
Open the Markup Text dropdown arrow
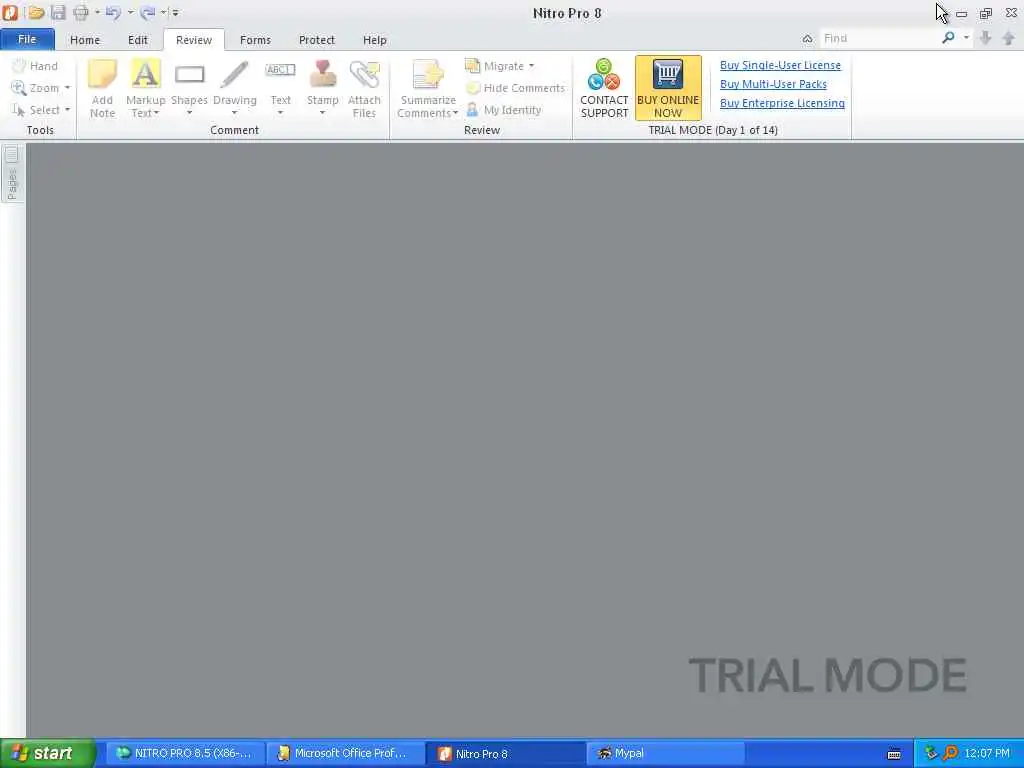coord(156,113)
